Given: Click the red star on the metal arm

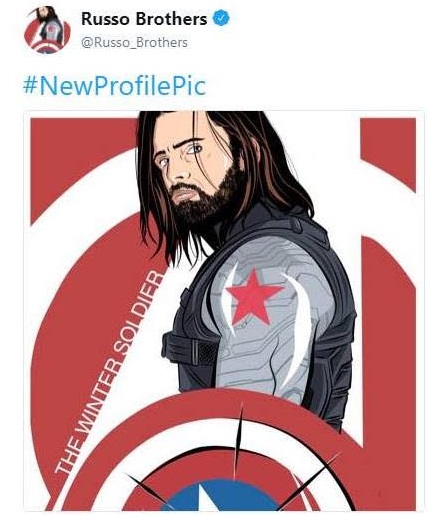Looking at the screenshot, I should point(253,297).
